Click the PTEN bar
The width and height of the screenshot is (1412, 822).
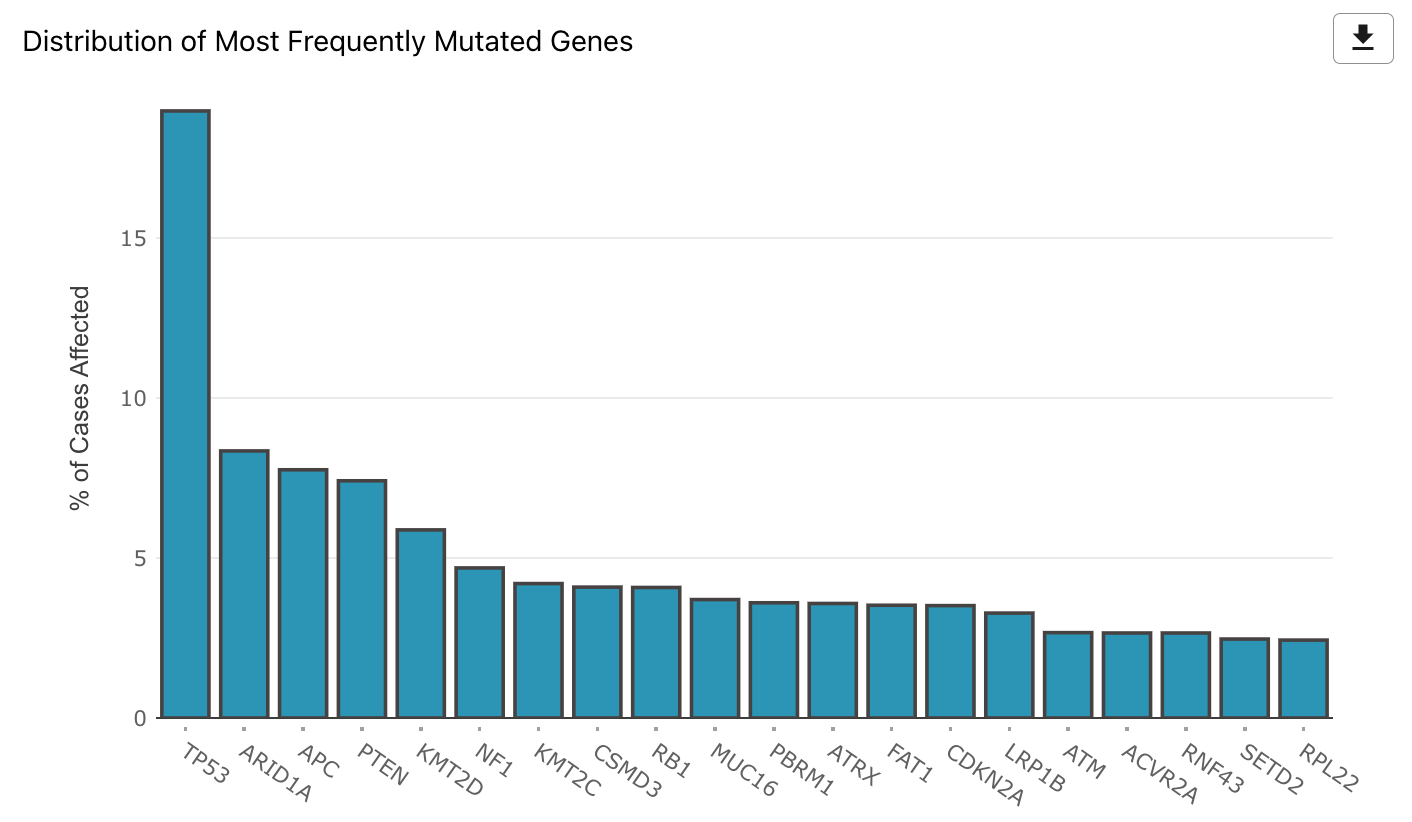click(362, 599)
